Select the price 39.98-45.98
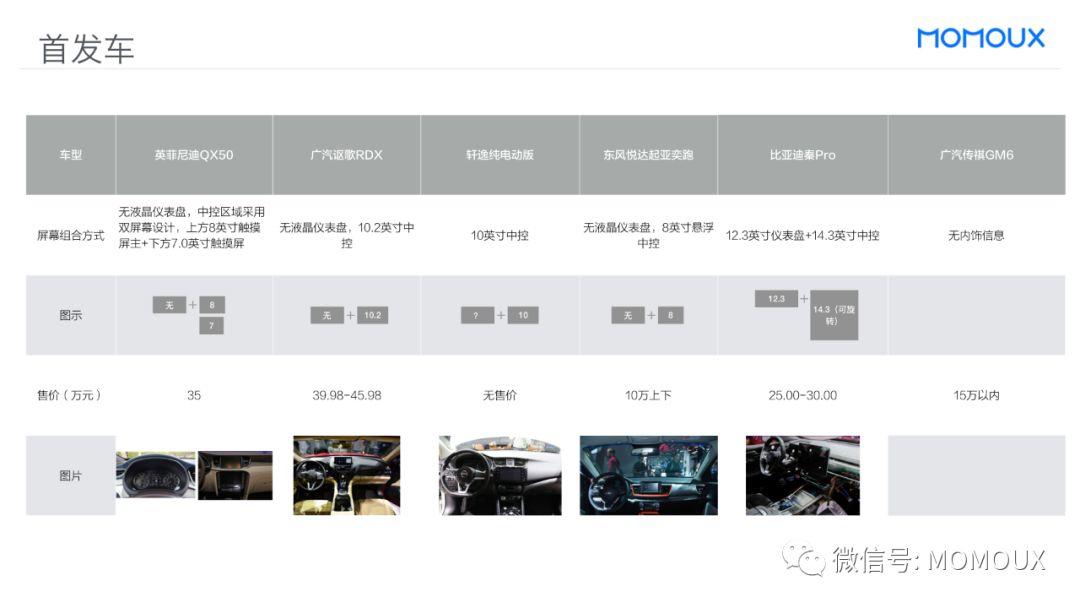 (346, 395)
